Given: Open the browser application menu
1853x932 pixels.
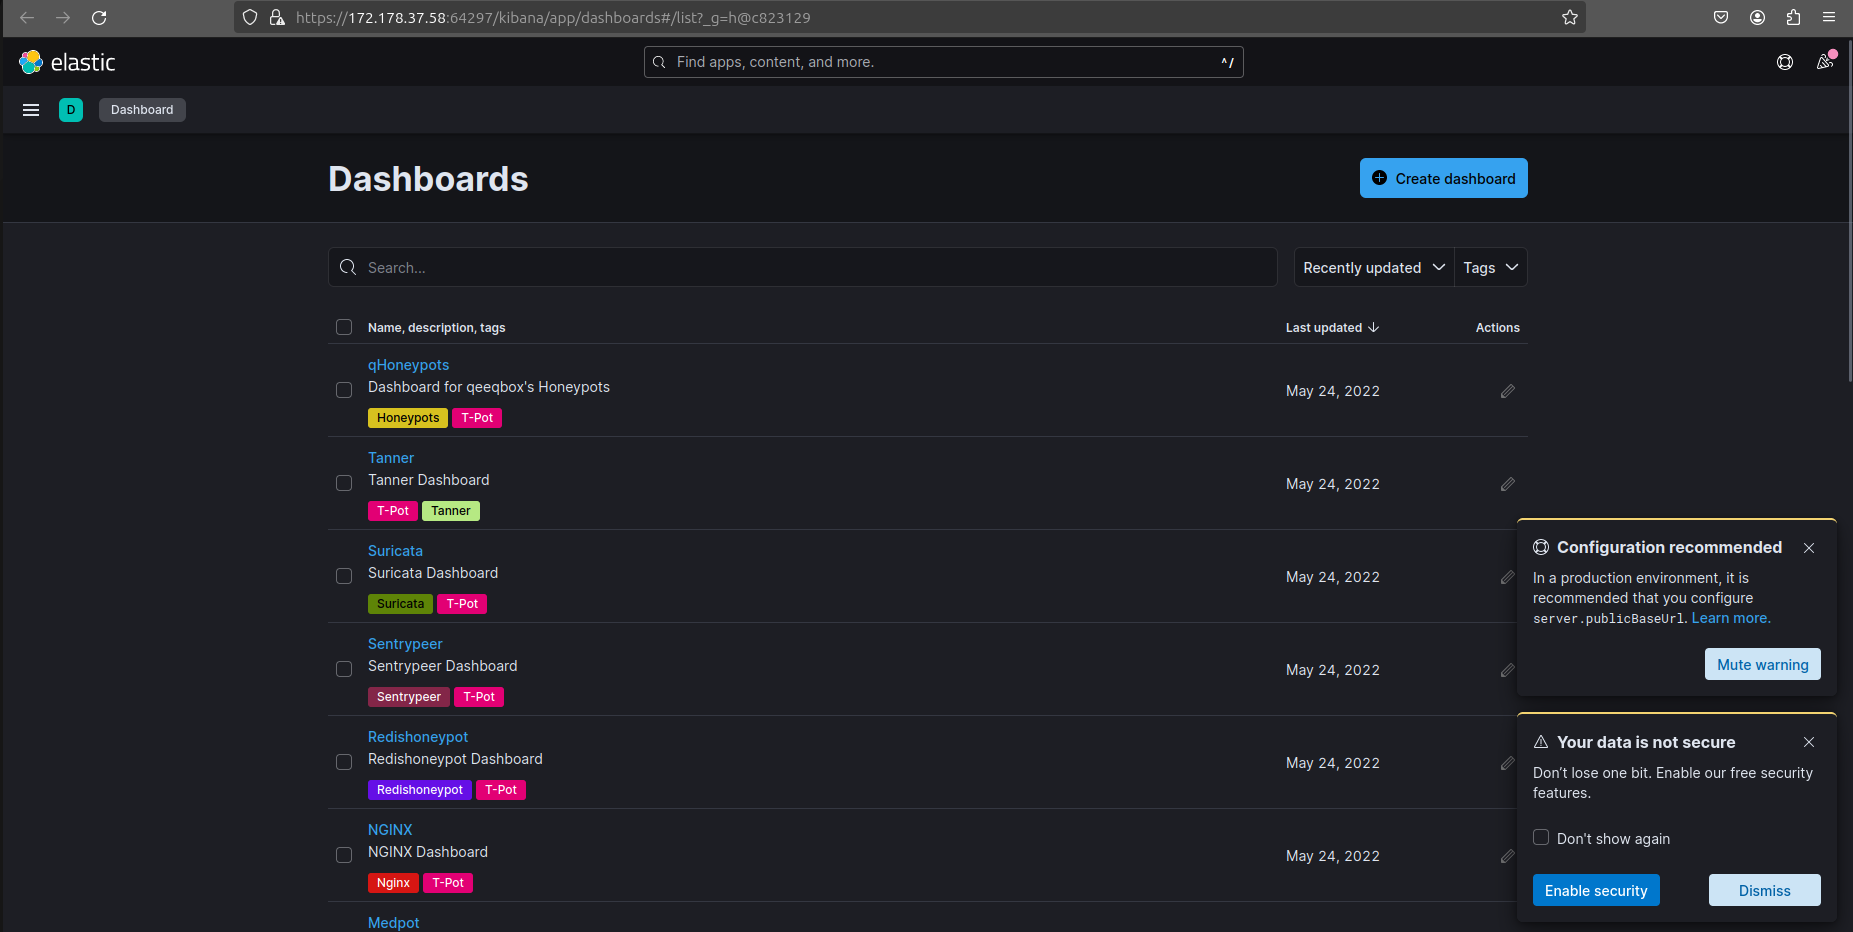Looking at the screenshot, I should [x=1829, y=17].
